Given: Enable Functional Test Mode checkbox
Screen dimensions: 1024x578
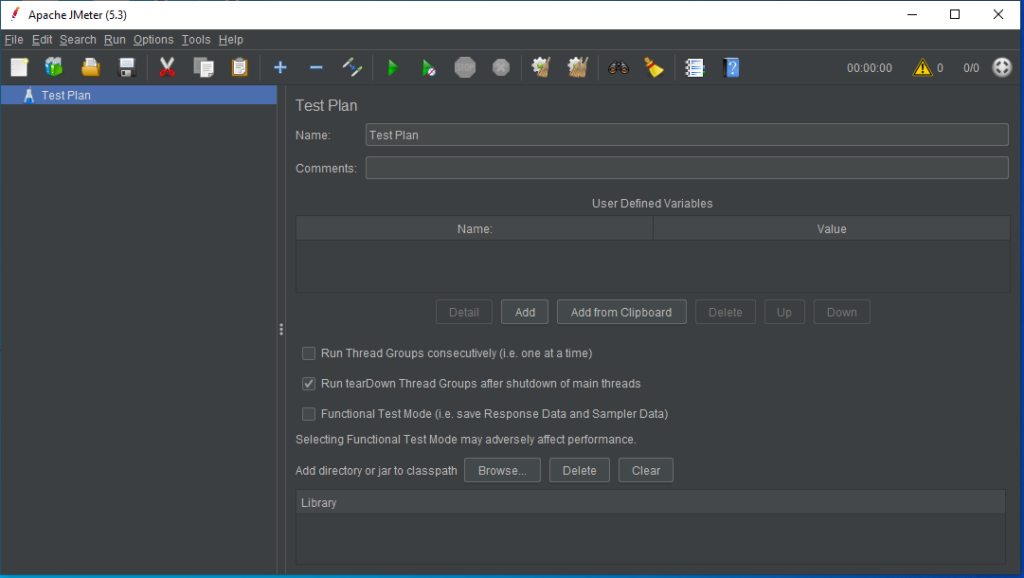Looking at the screenshot, I should pyautogui.click(x=309, y=413).
